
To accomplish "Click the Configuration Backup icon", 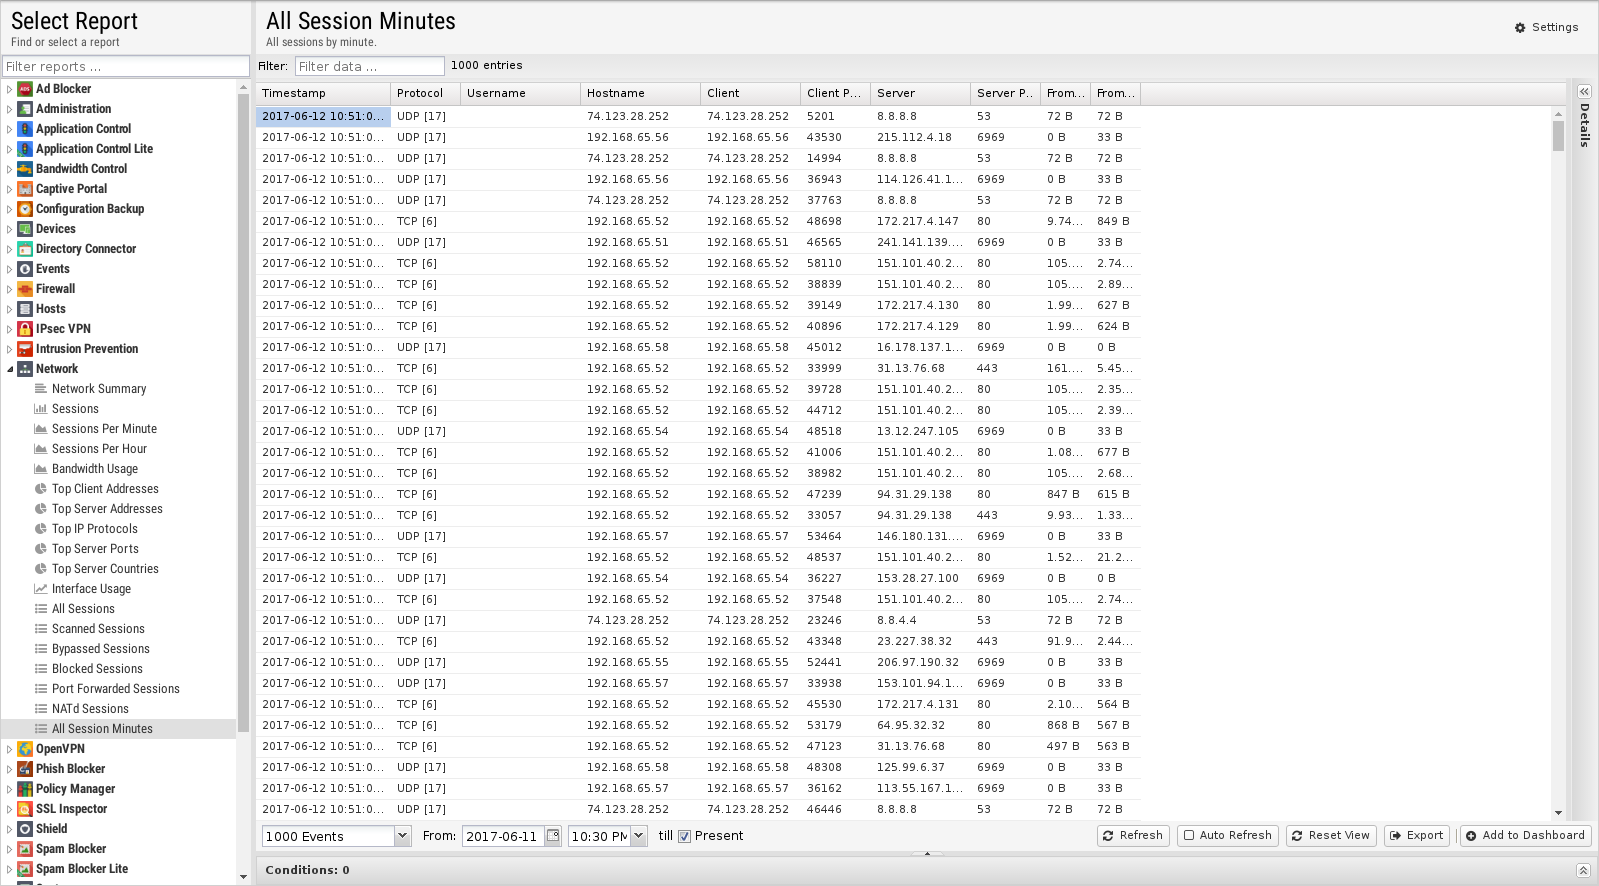I will [x=25, y=209].
